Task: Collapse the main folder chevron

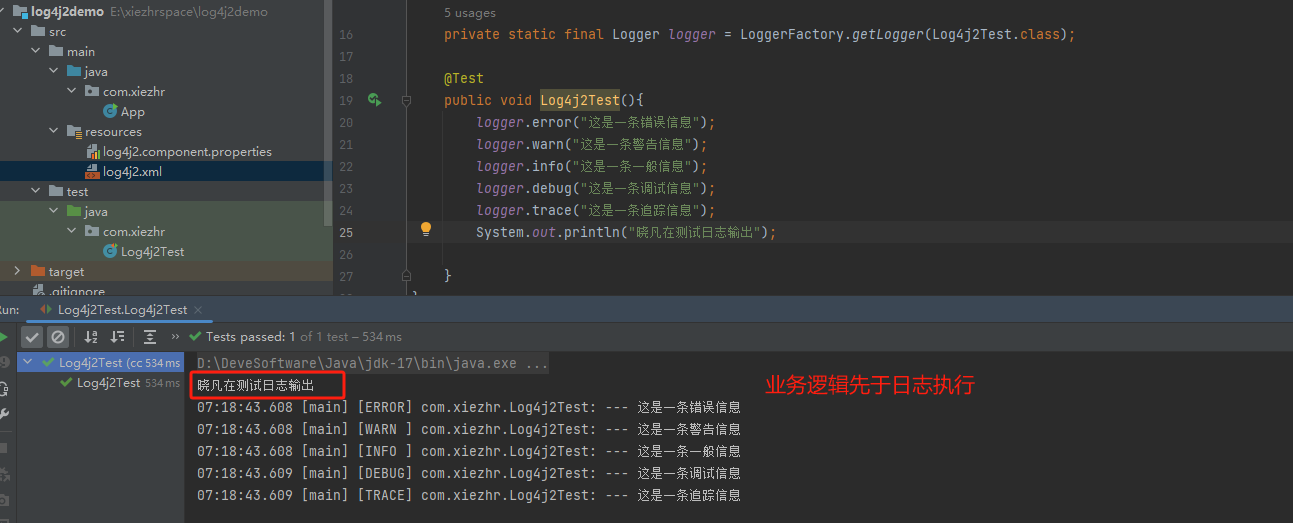Action: pyautogui.click(x=36, y=52)
